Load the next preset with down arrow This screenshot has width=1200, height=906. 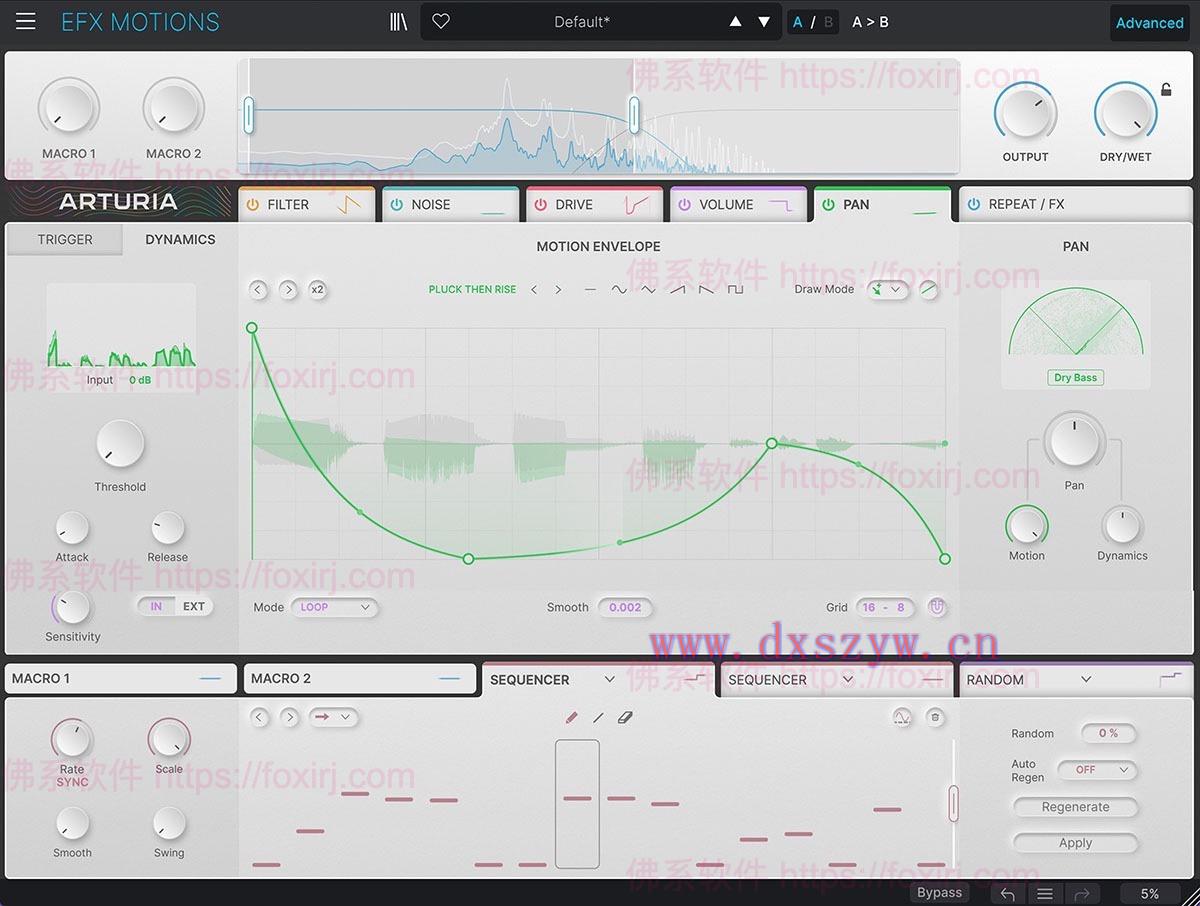click(764, 22)
